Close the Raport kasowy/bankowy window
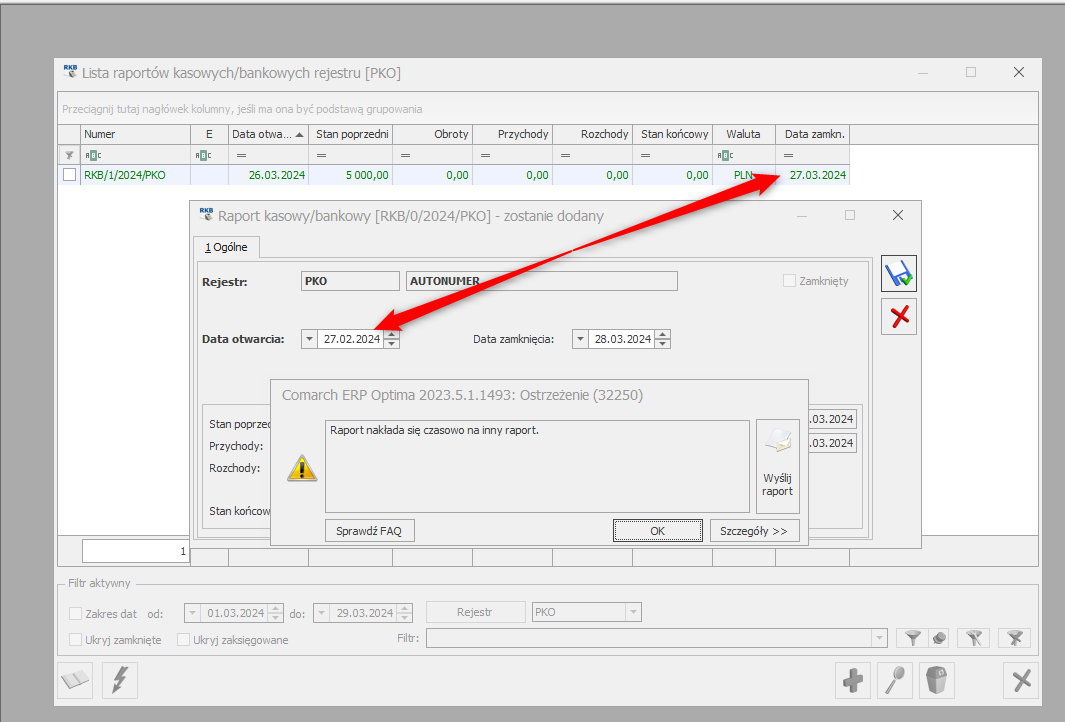This screenshot has height=722, width=1065. pos(898,215)
